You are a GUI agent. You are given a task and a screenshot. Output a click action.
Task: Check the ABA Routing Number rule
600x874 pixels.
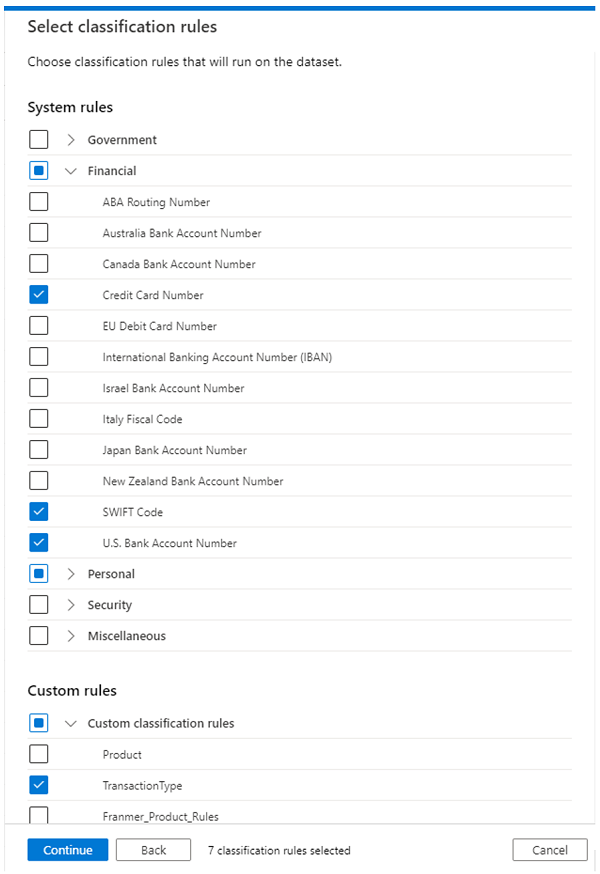38,201
